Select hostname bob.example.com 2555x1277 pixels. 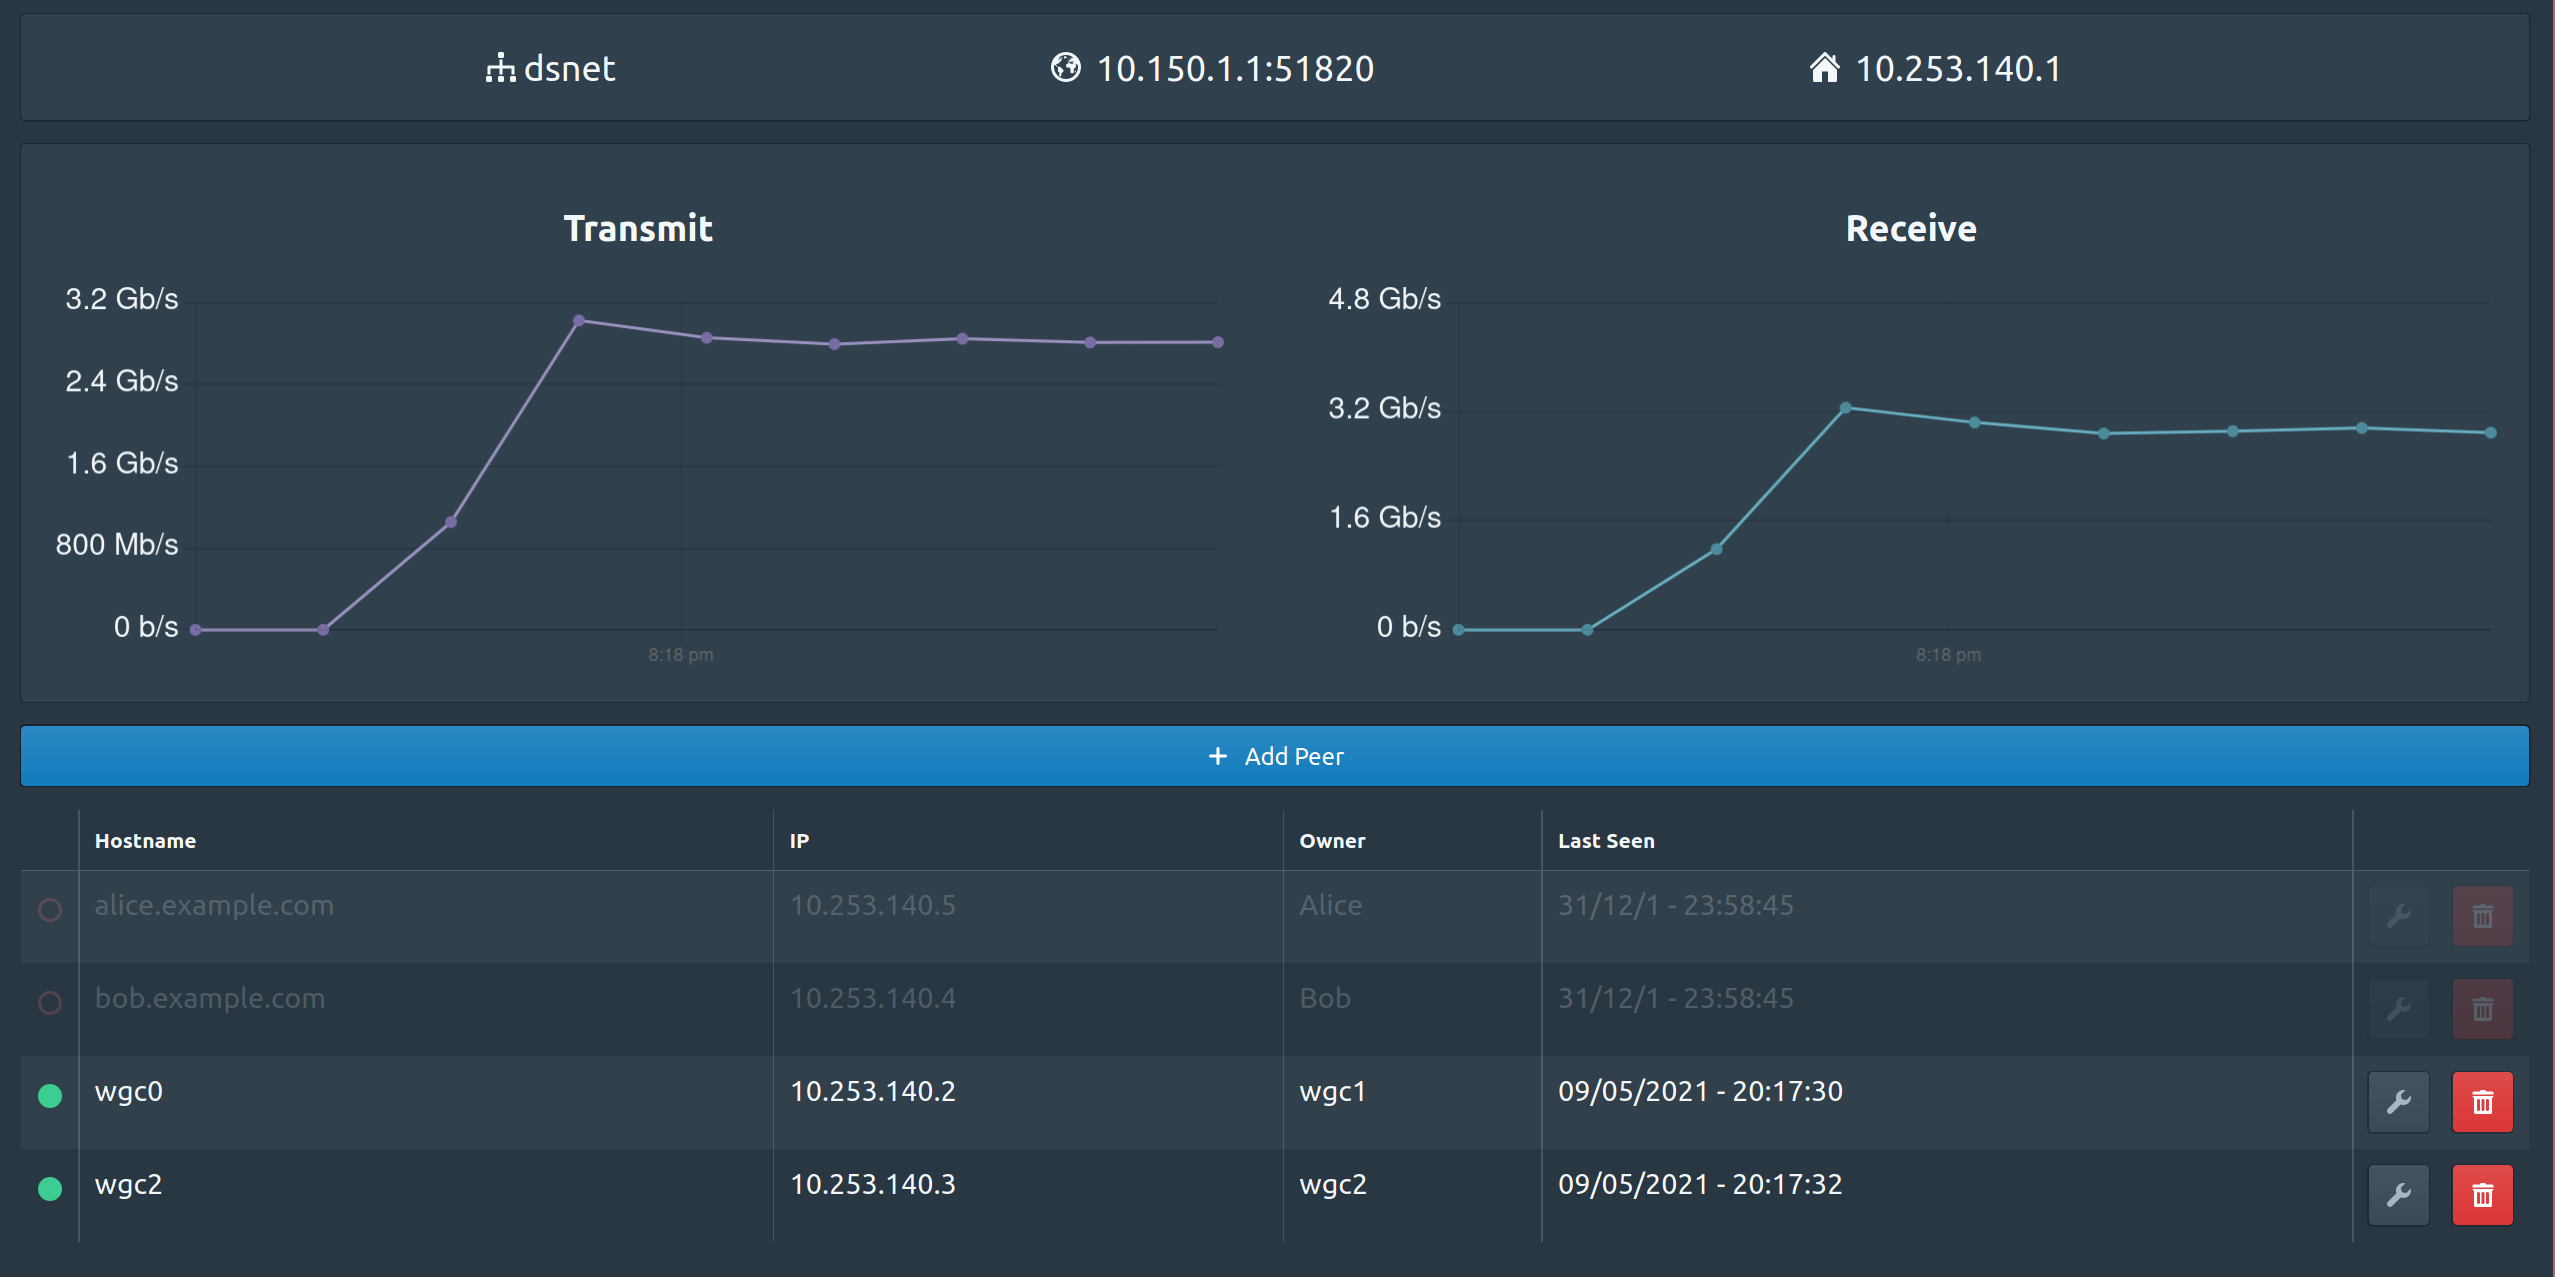[210, 998]
